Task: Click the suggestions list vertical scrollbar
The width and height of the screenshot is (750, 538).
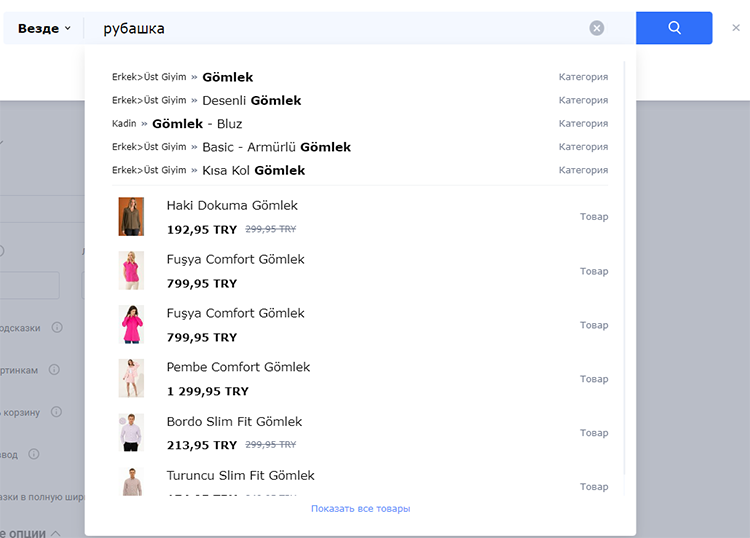Action: pyautogui.click(x=625, y=270)
